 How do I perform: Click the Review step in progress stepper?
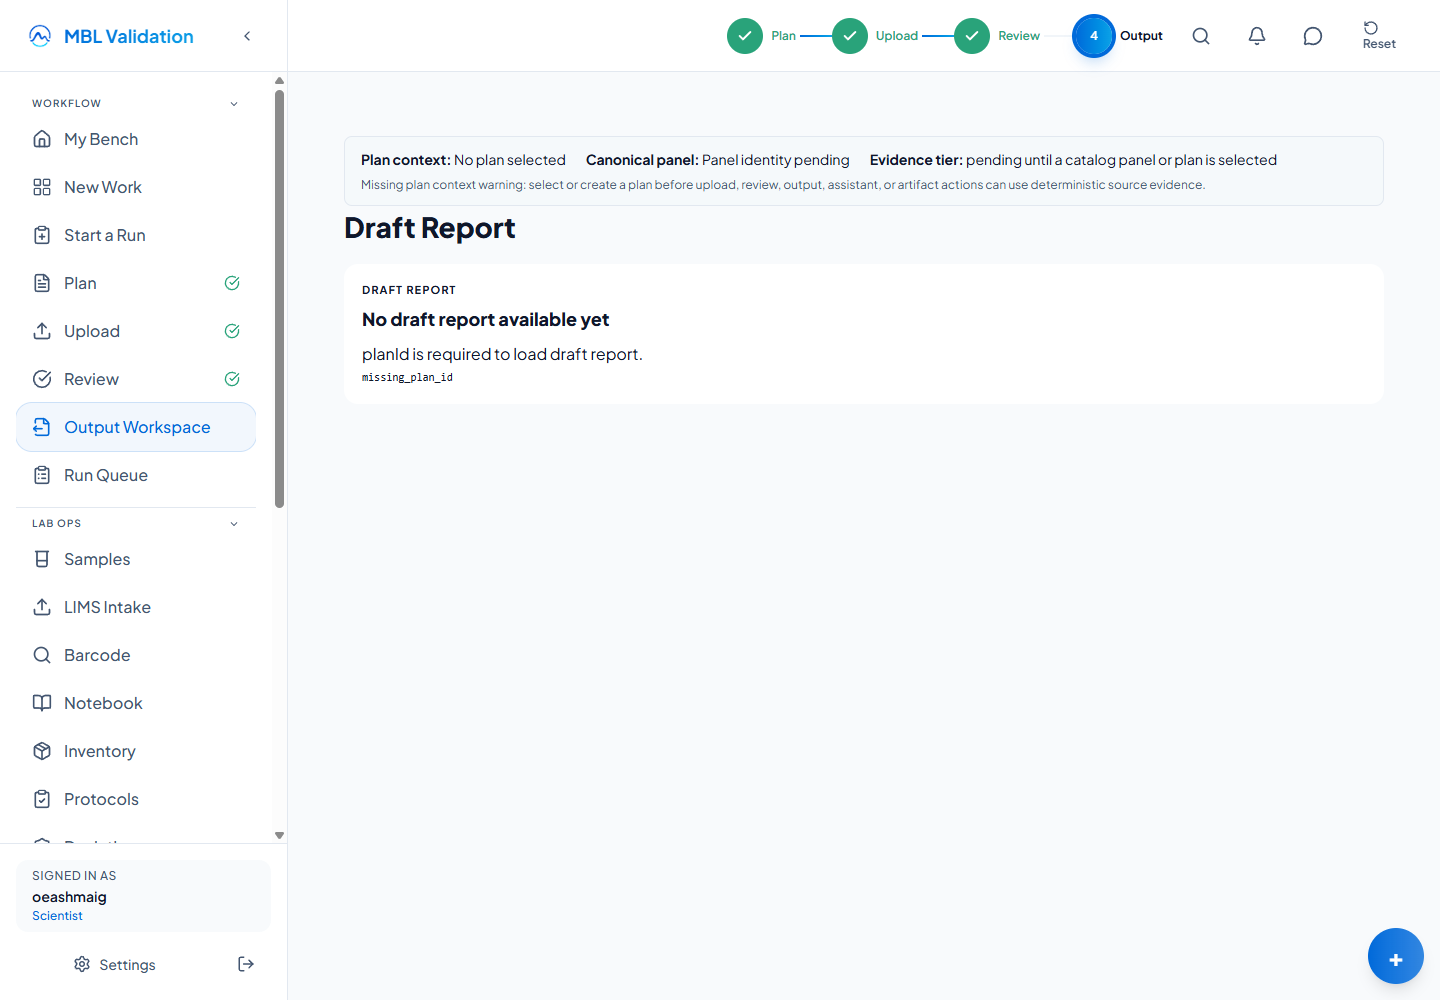coord(997,36)
